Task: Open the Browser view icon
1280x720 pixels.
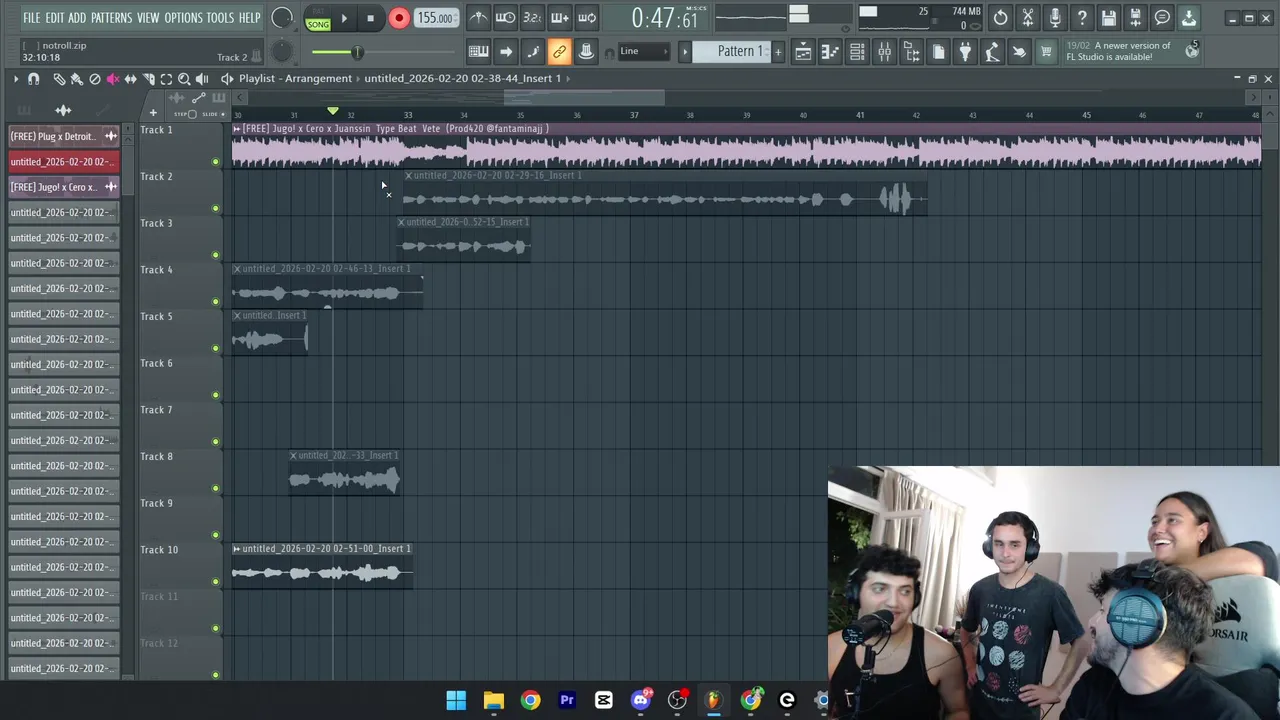Action: [x=911, y=52]
